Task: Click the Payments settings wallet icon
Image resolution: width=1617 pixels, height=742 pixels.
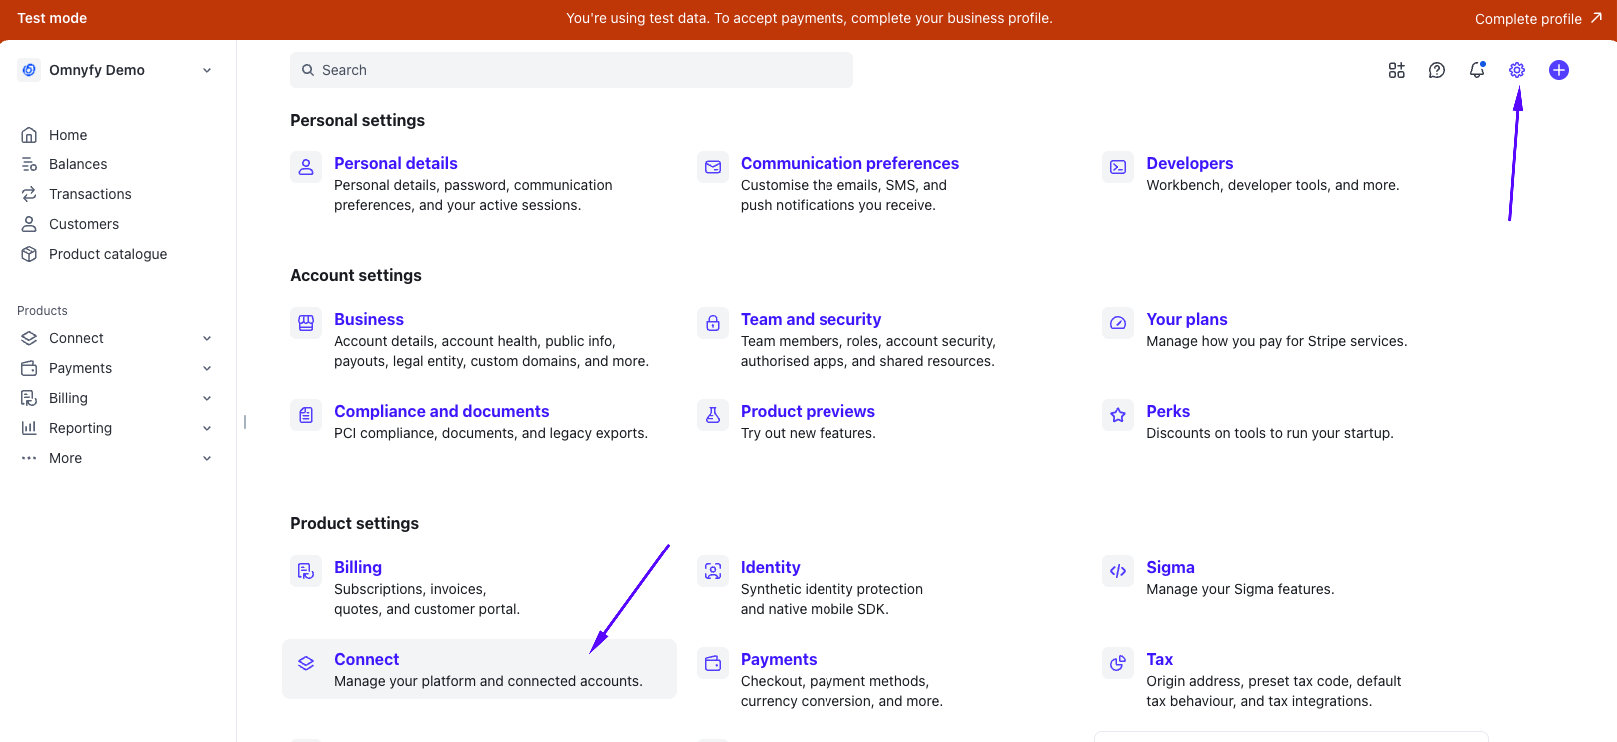Action: pos(713,663)
